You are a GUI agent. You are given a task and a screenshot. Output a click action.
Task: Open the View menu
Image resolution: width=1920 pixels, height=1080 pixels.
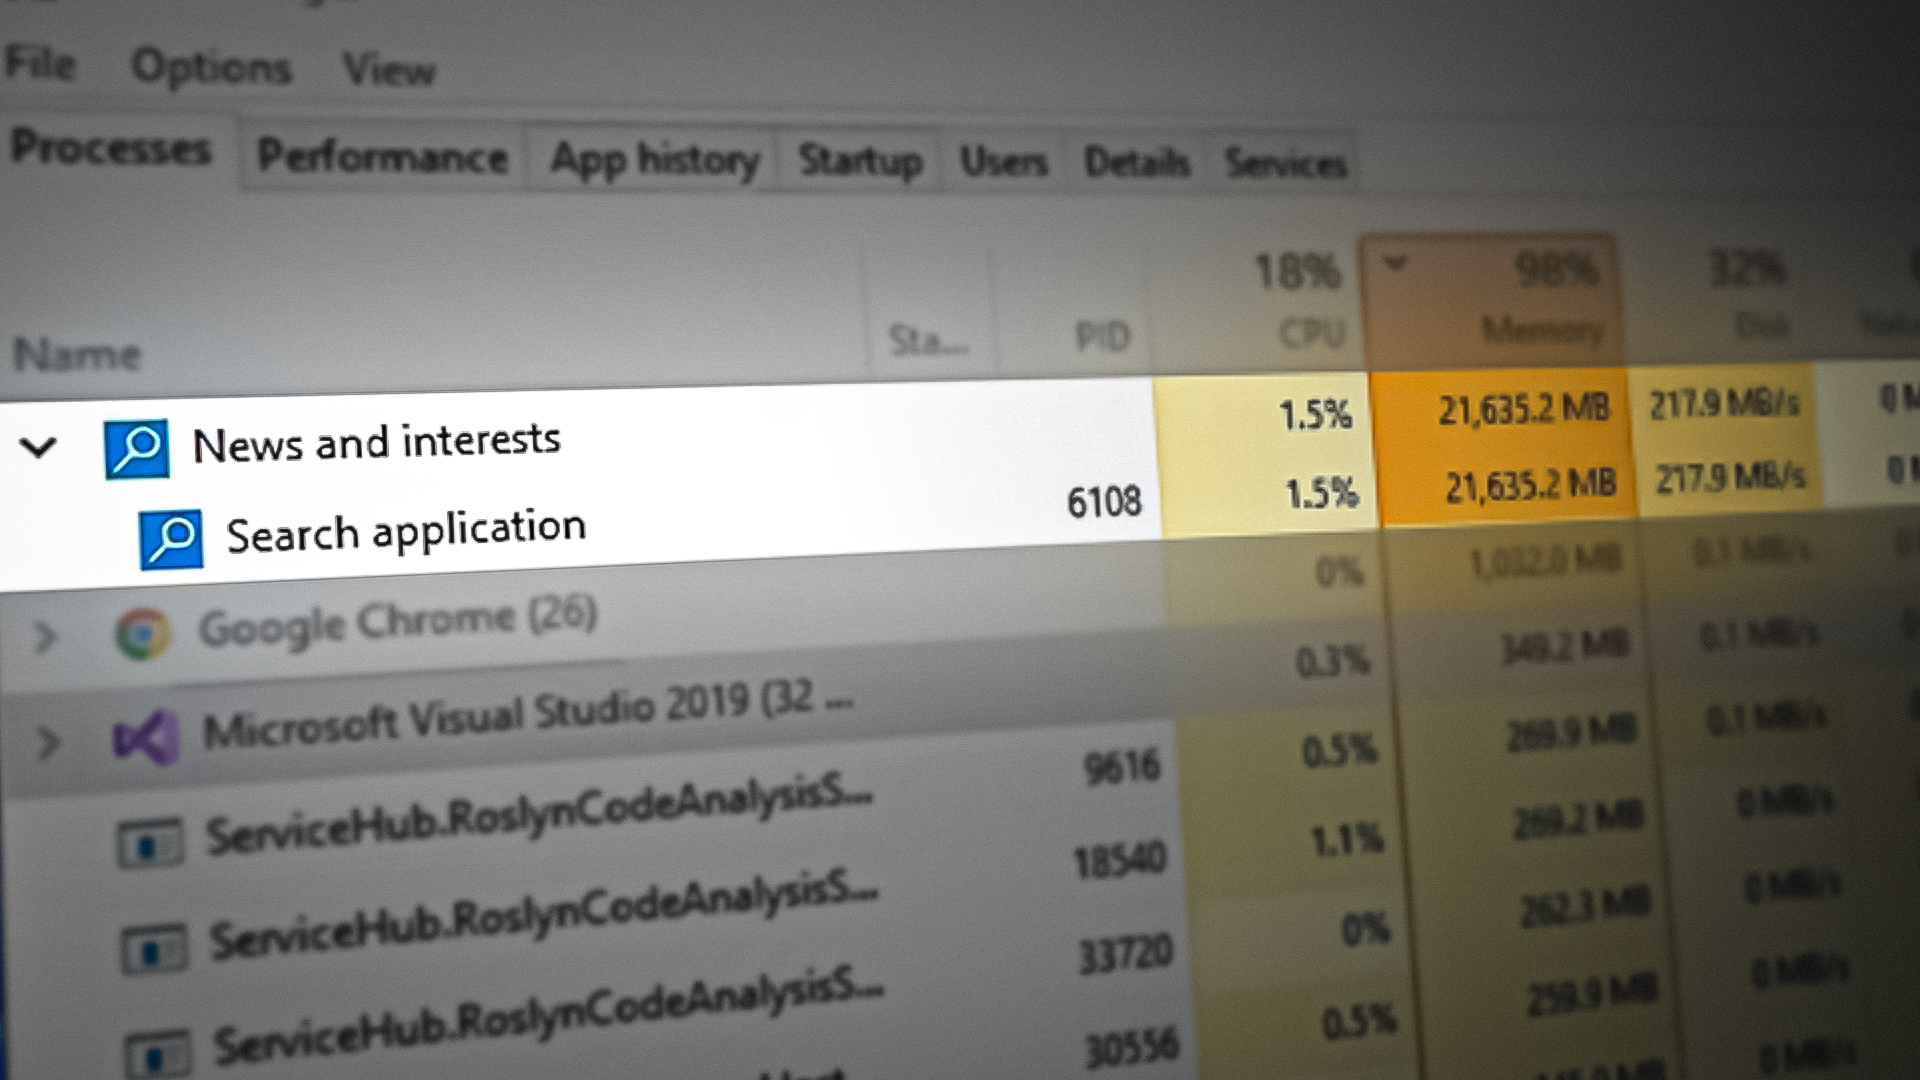point(390,72)
